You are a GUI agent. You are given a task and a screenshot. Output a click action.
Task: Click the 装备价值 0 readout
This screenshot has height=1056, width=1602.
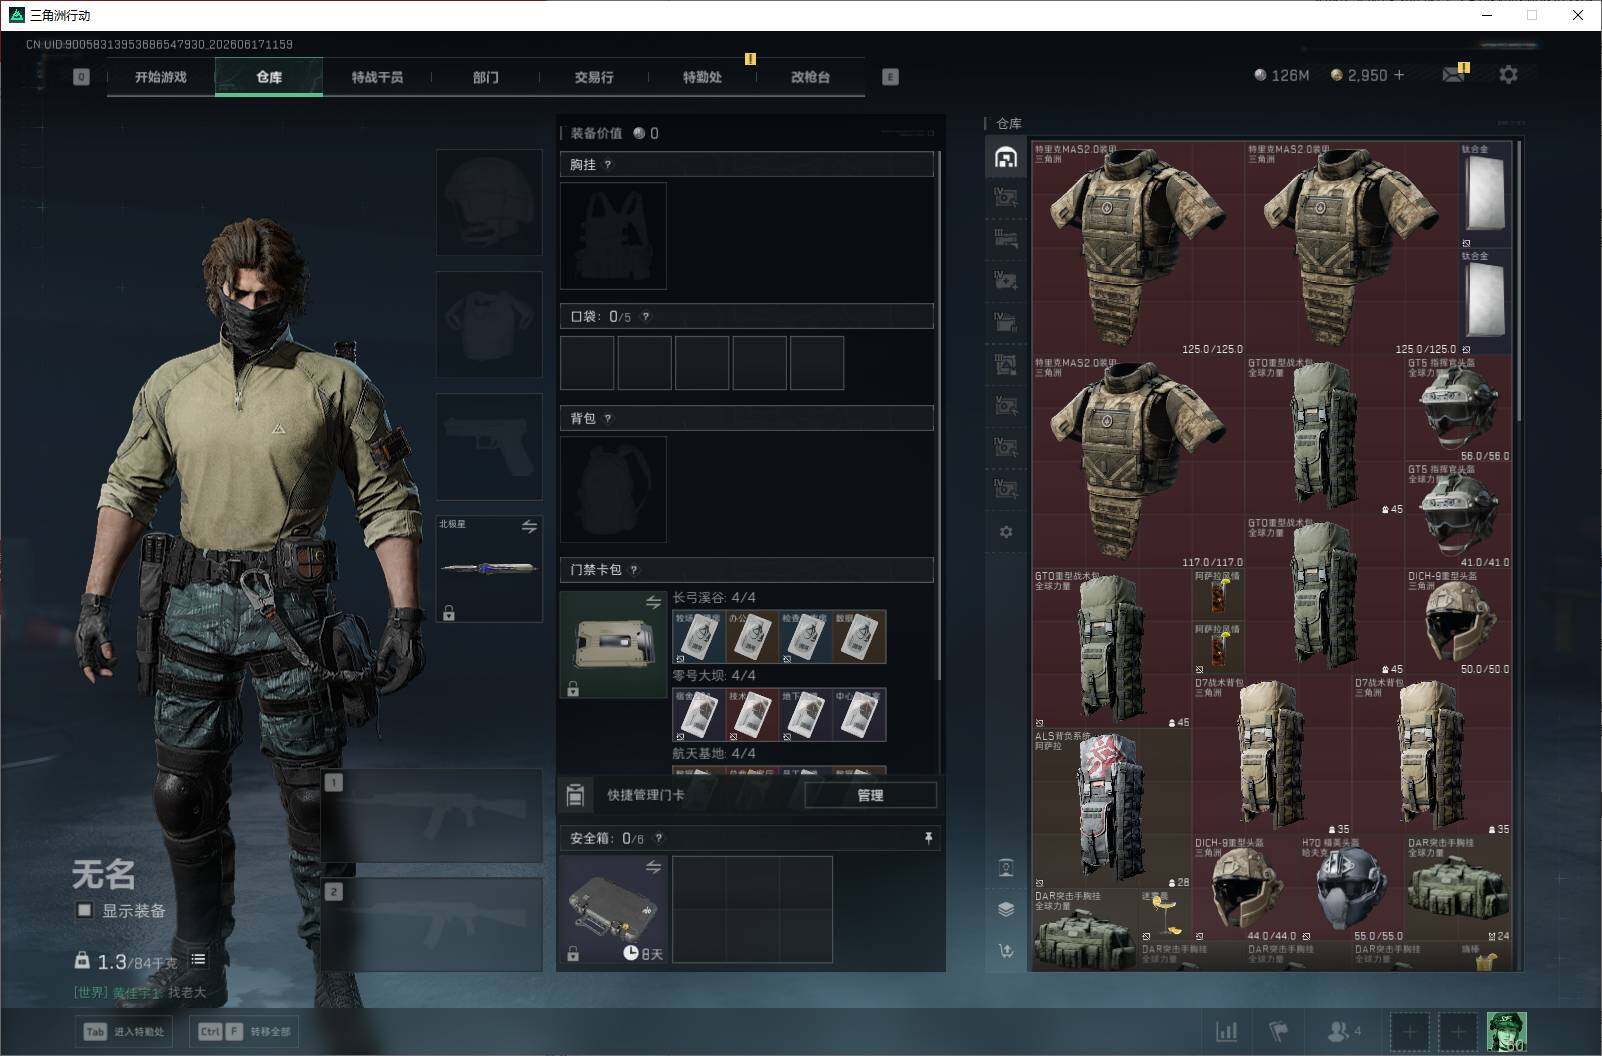[x=614, y=133]
